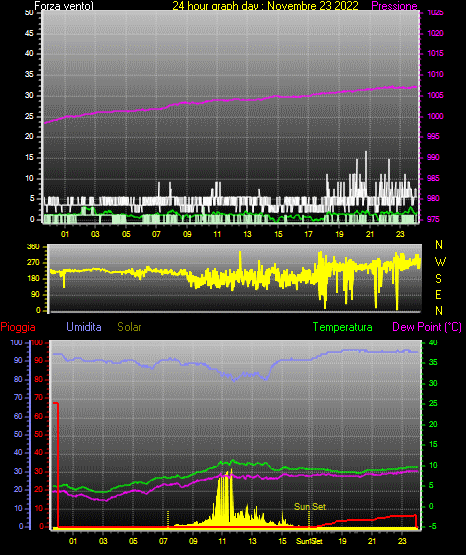The width and height of the screenshot is (466, 555).
Task: Click the red rain spike at chart start
Action: click(x=56, y=464)
